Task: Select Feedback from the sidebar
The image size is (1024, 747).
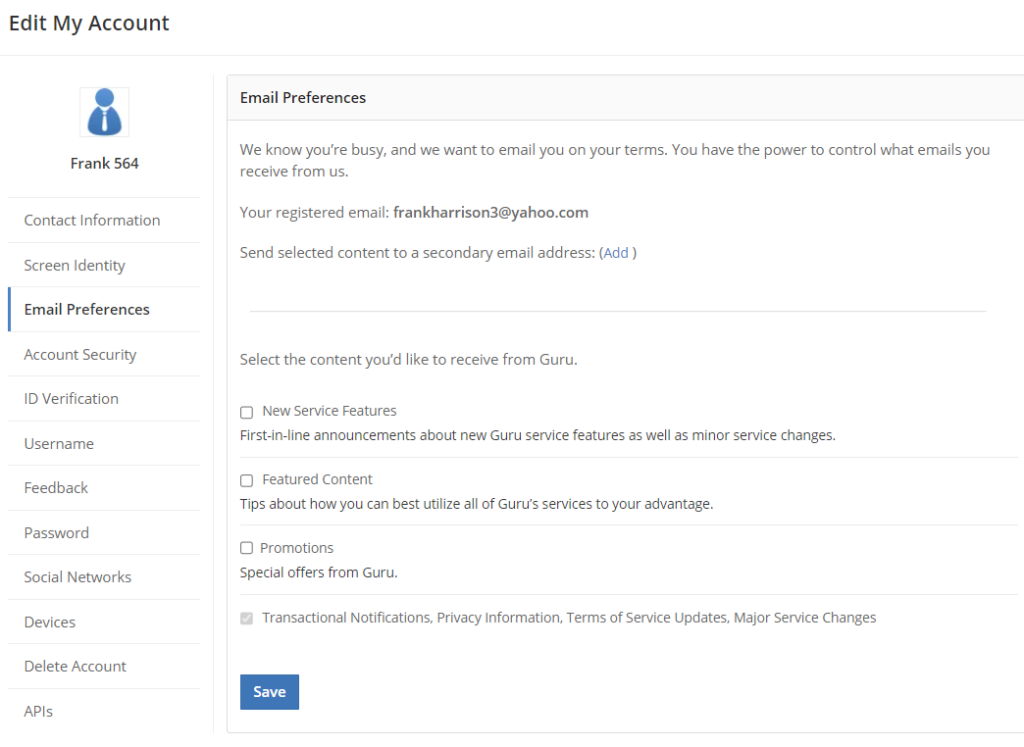Action: (56, 488)
